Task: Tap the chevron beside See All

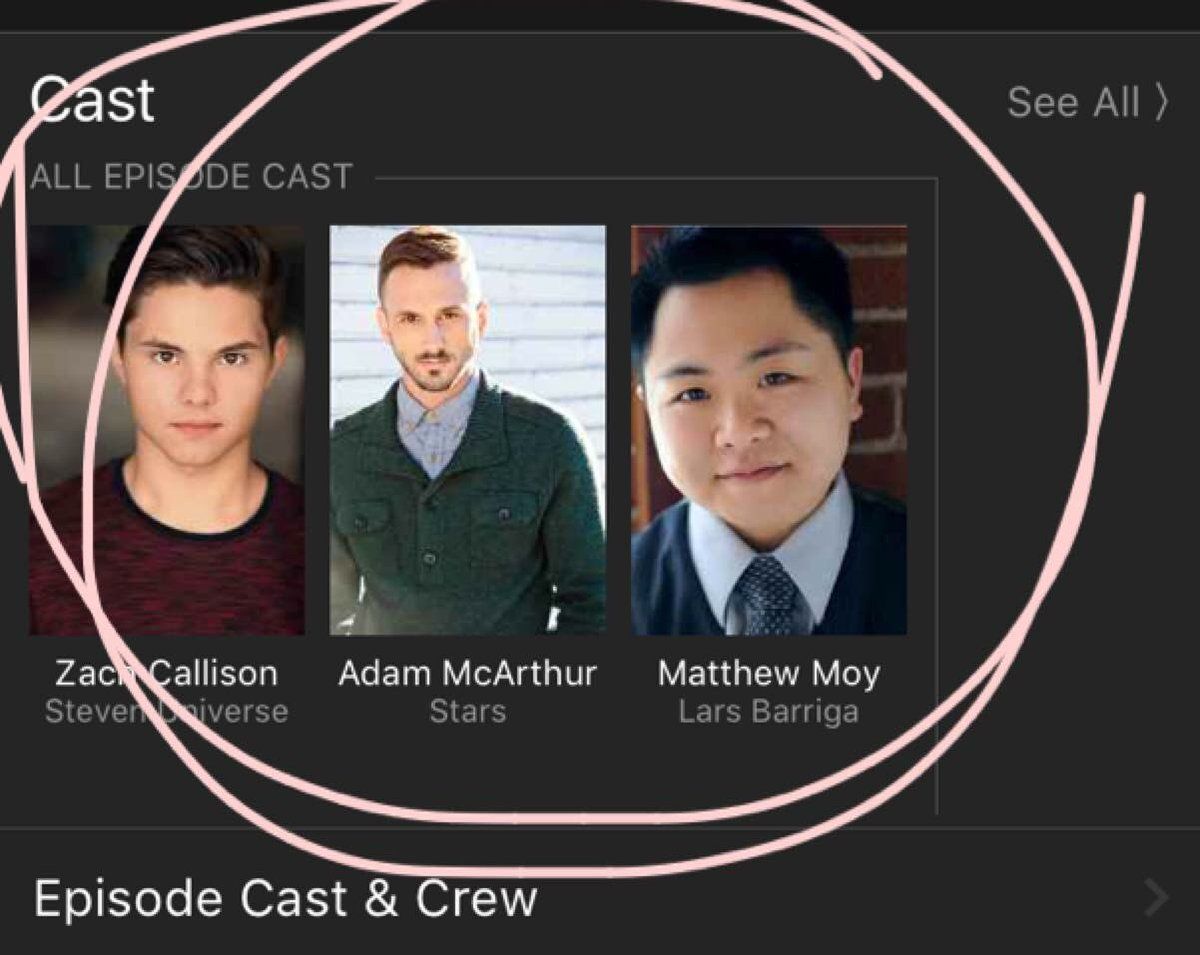Action: point(1160,102)
